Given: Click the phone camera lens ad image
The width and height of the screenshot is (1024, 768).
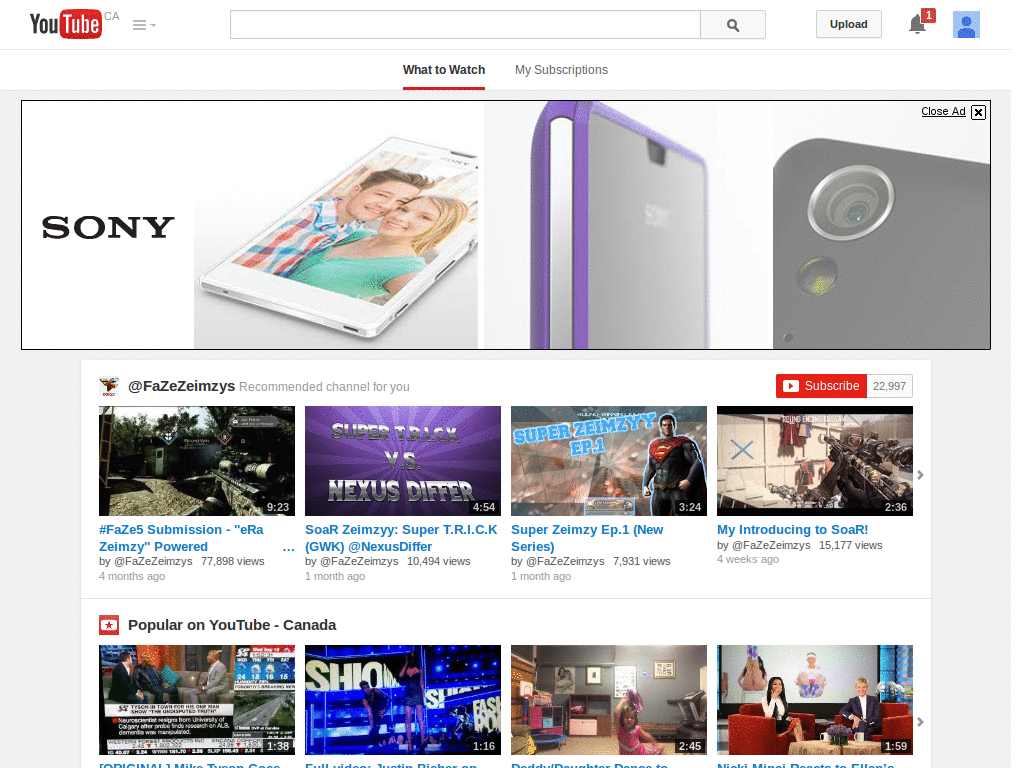Looking at the screenshot, I should pyautogui.click(x=882, y=225).
